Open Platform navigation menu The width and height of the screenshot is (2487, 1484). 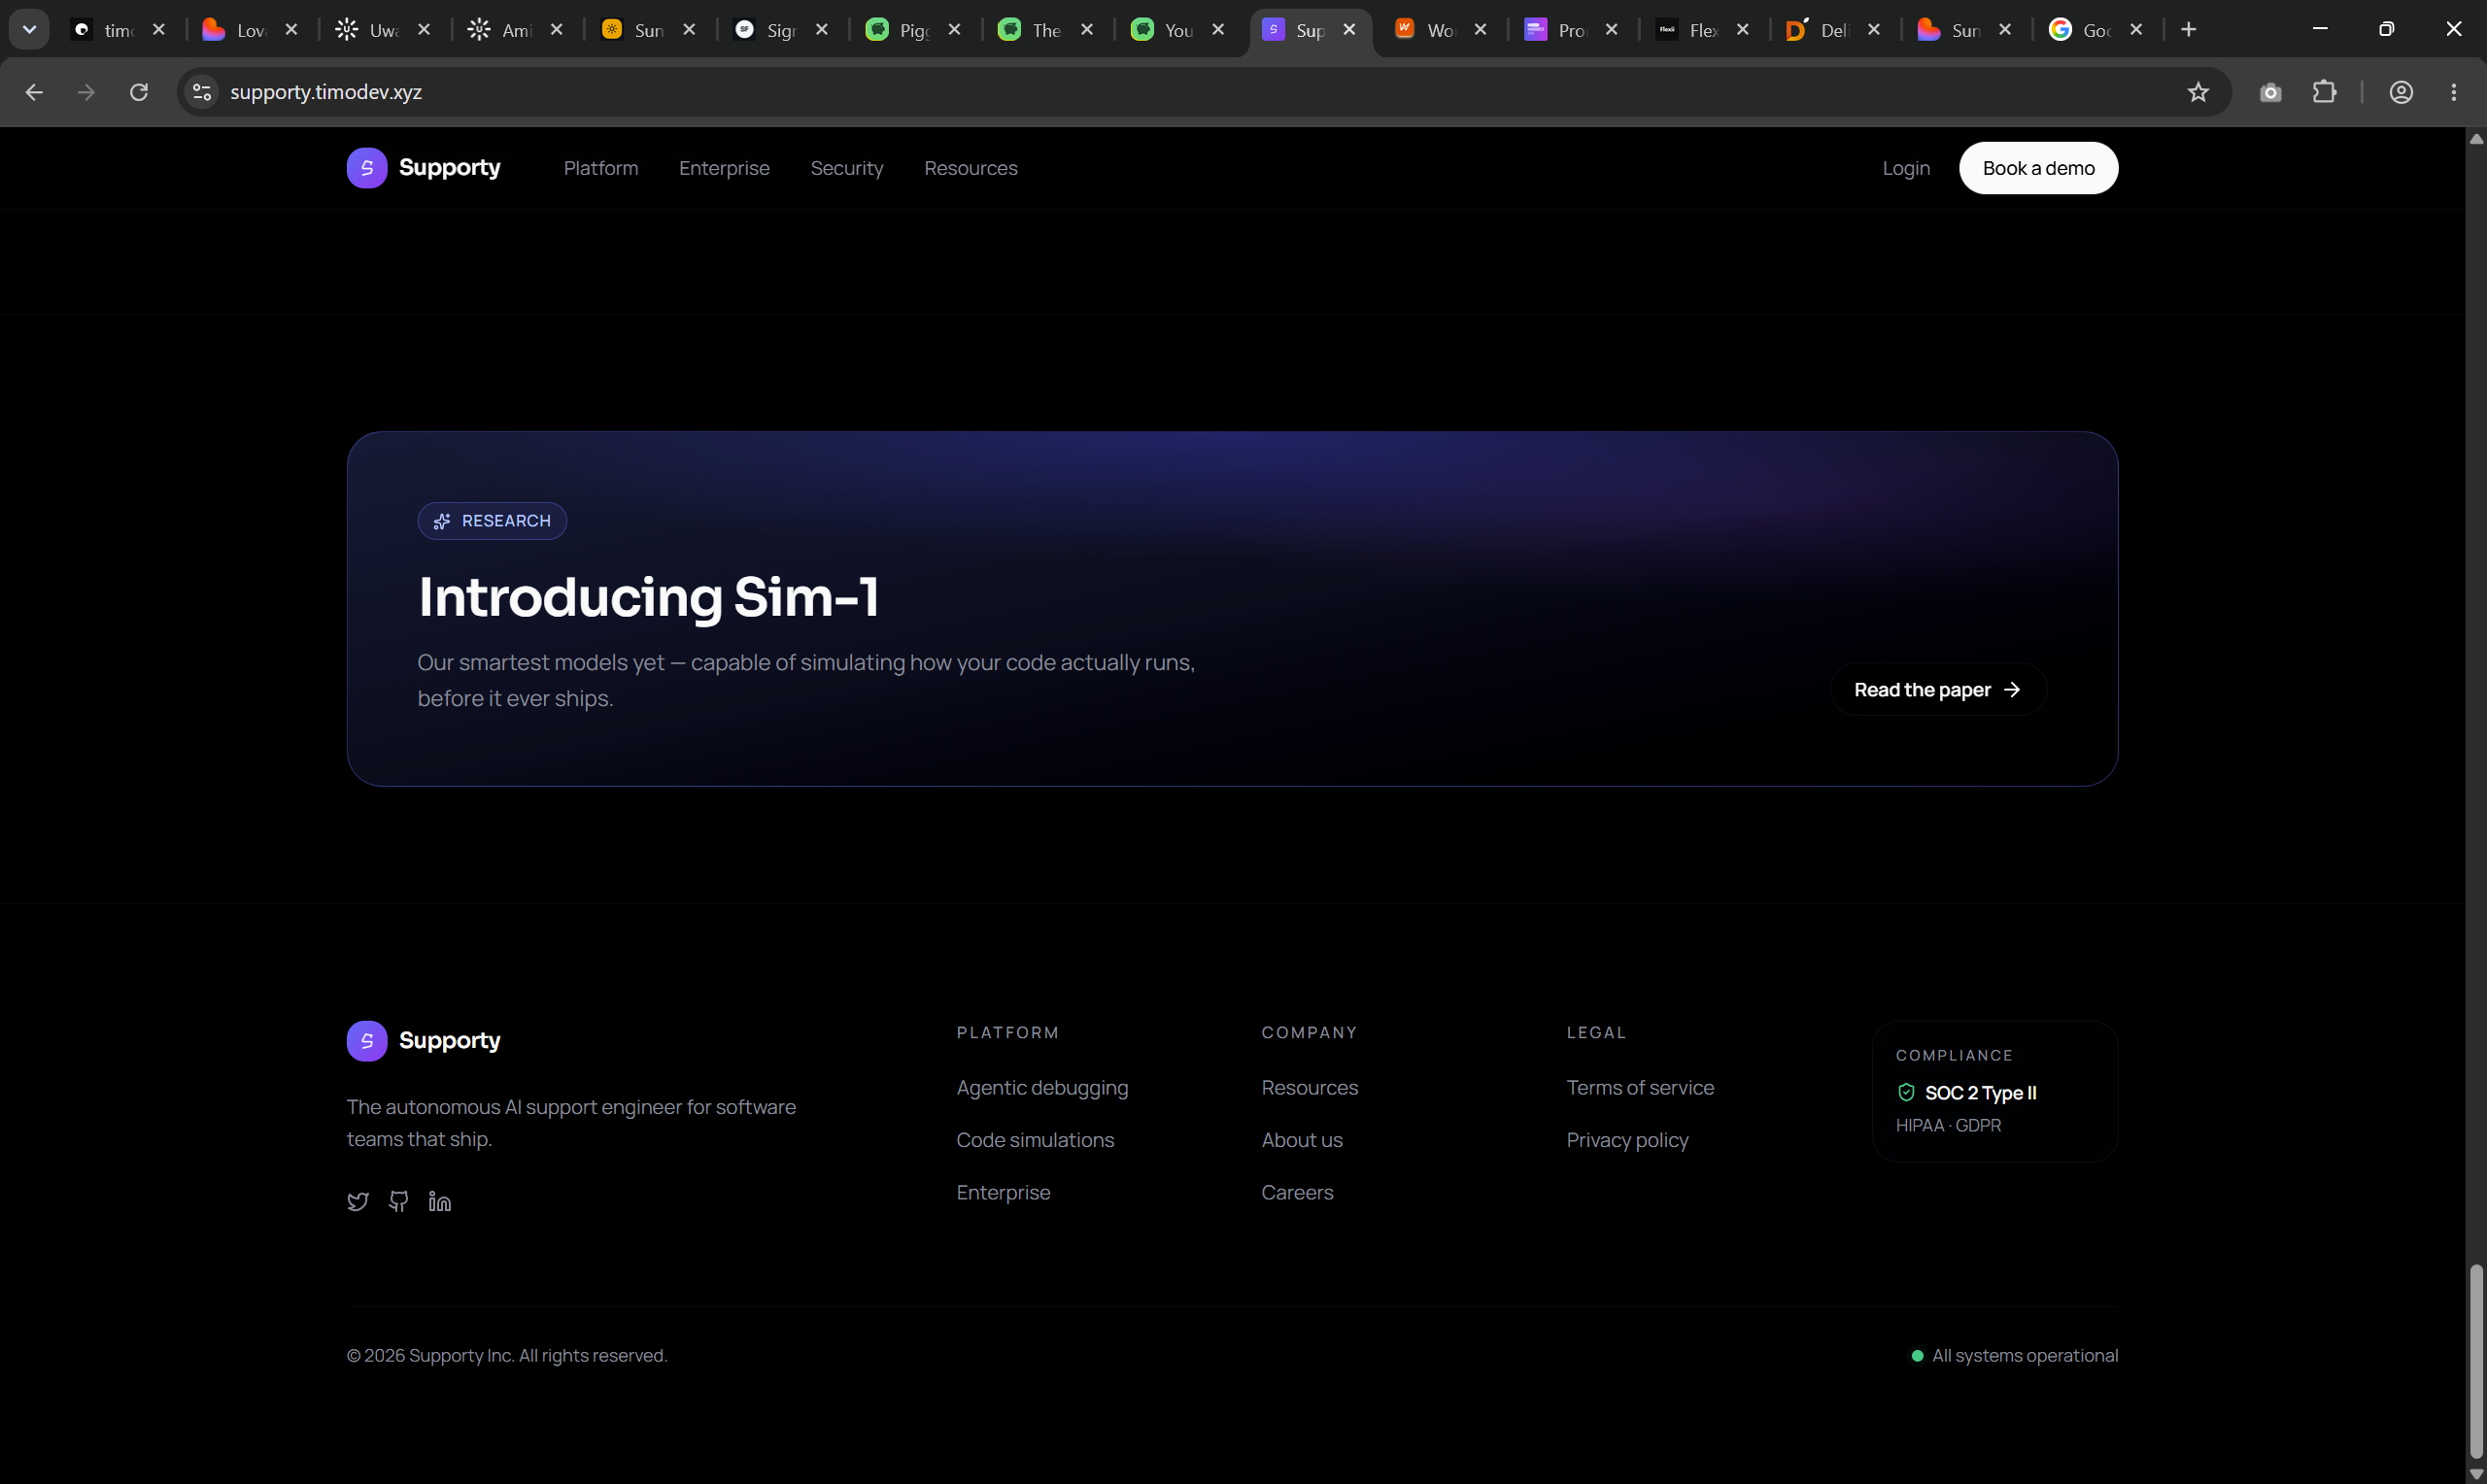tap(601, 168)
